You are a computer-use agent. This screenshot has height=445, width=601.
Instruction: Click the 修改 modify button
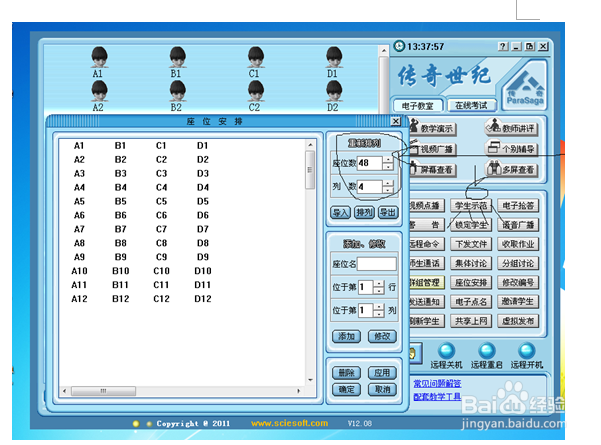pyautogui.click(x=382, y=336)
